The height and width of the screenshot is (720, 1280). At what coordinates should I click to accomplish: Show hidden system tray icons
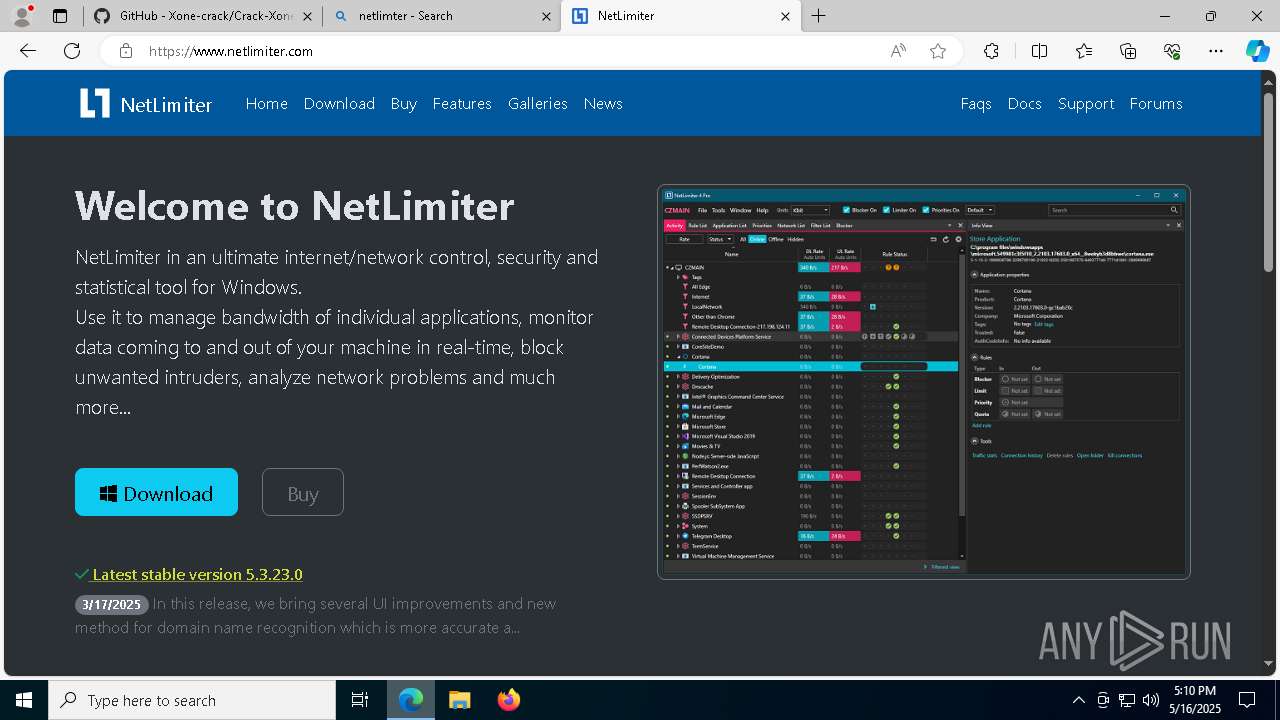[x=1078, y=700]
